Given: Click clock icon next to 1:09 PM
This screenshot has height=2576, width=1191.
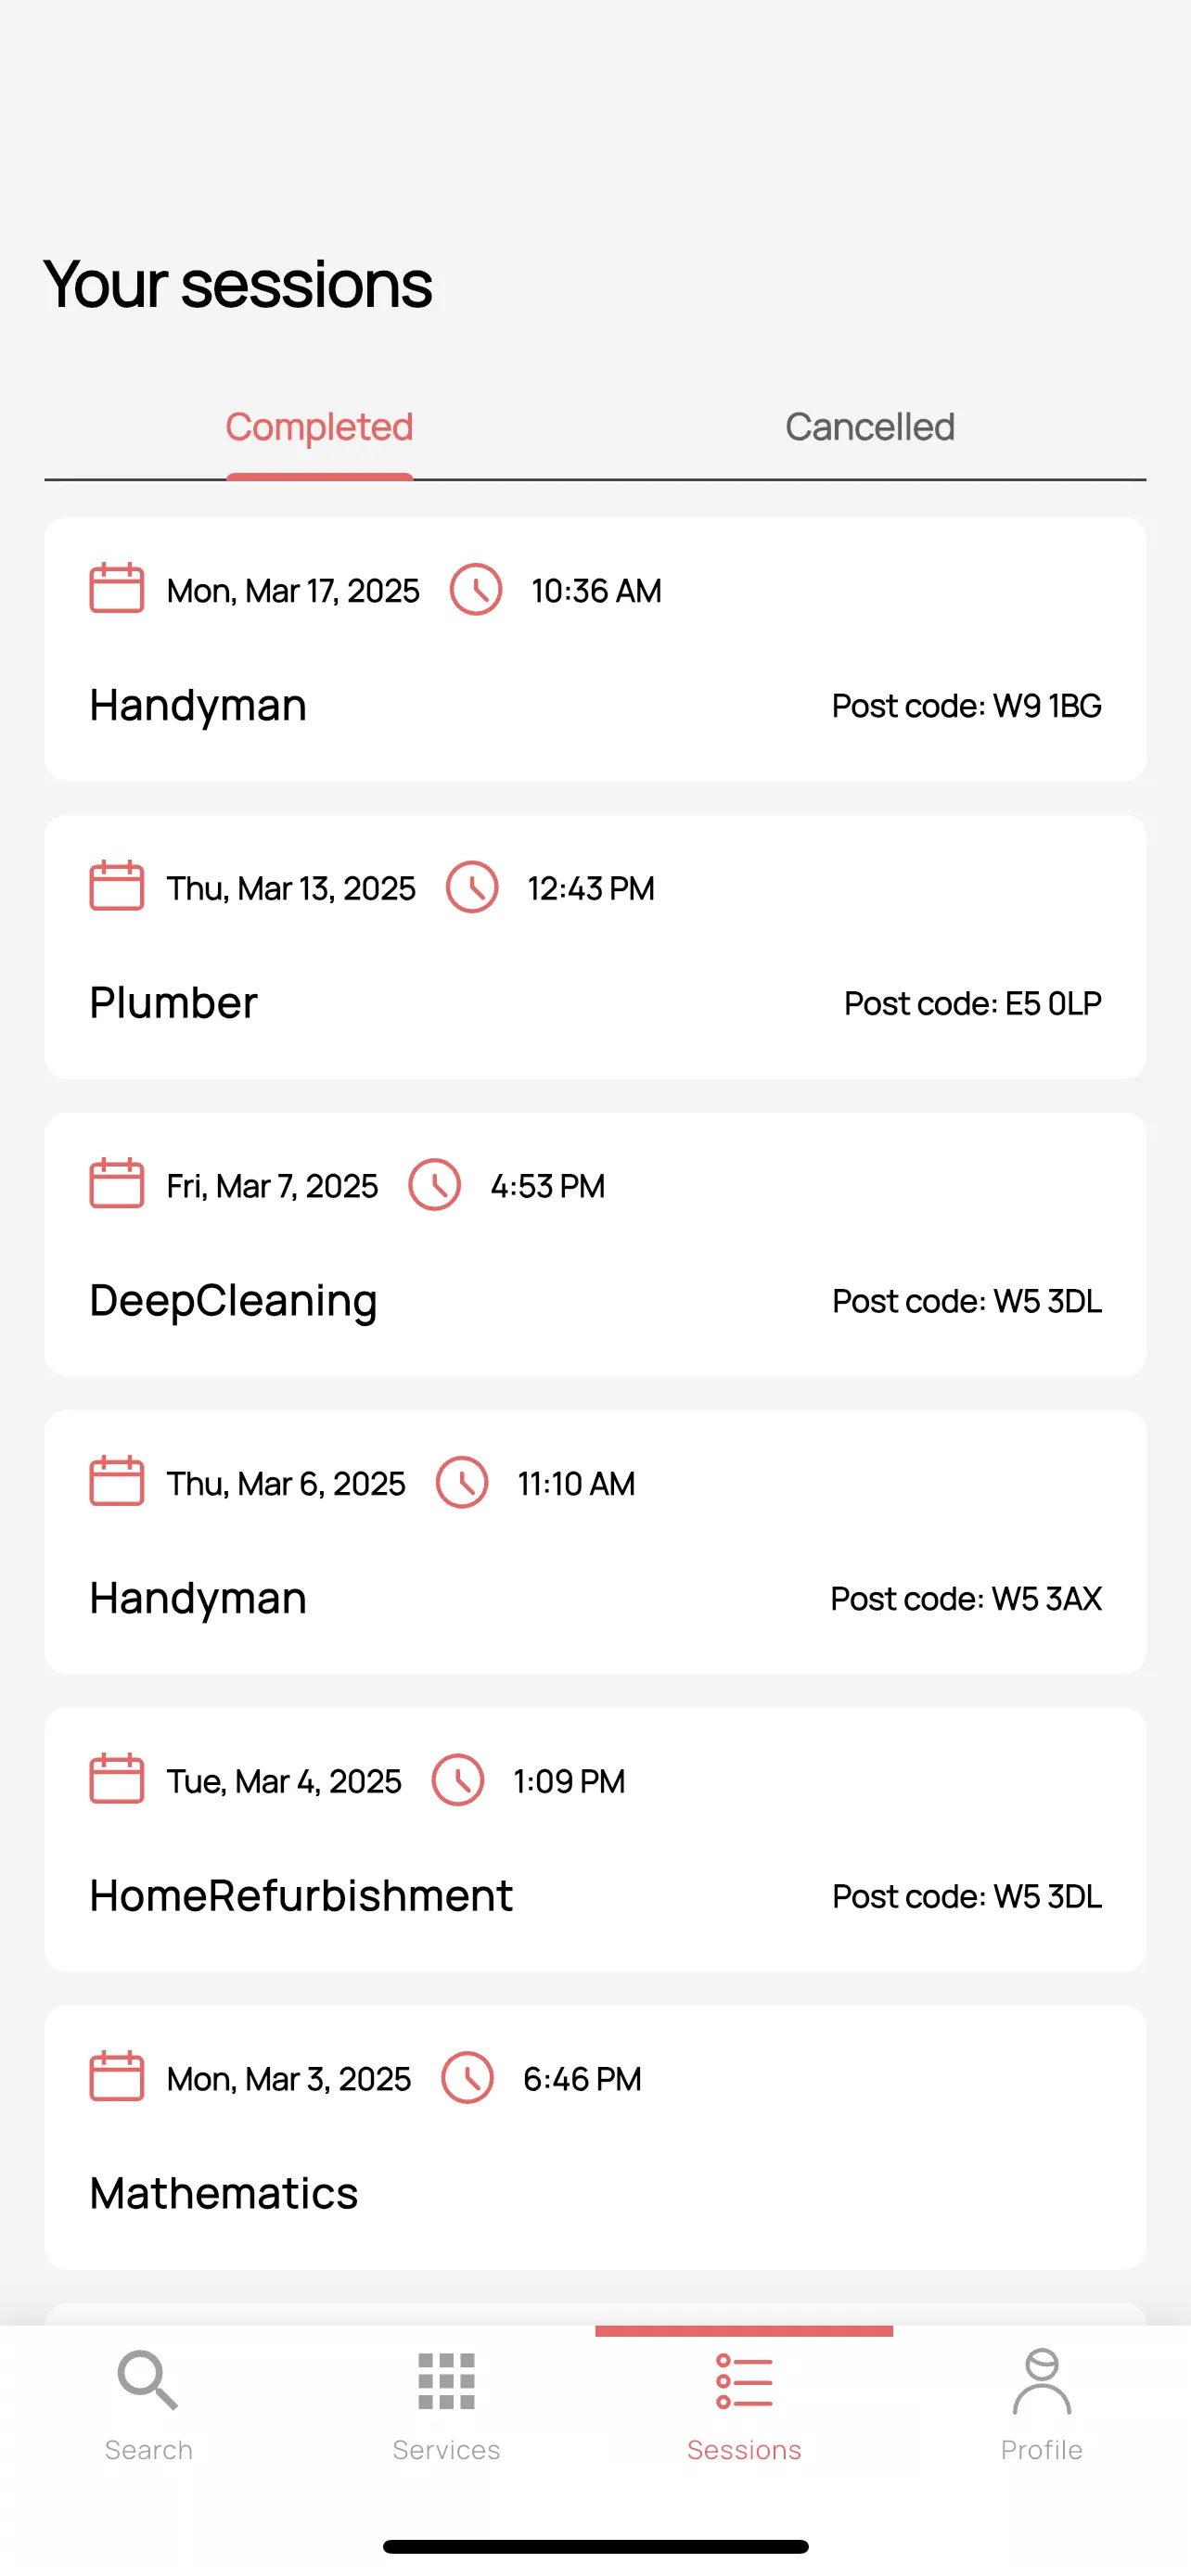Looking at the screenshot, I should click(x=458, y=1780).
